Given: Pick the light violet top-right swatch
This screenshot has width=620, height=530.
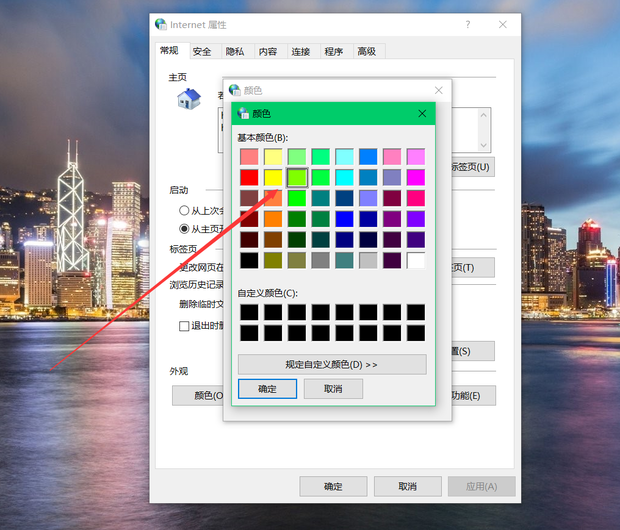Looking at the screenshot, I should pos(416,157).
